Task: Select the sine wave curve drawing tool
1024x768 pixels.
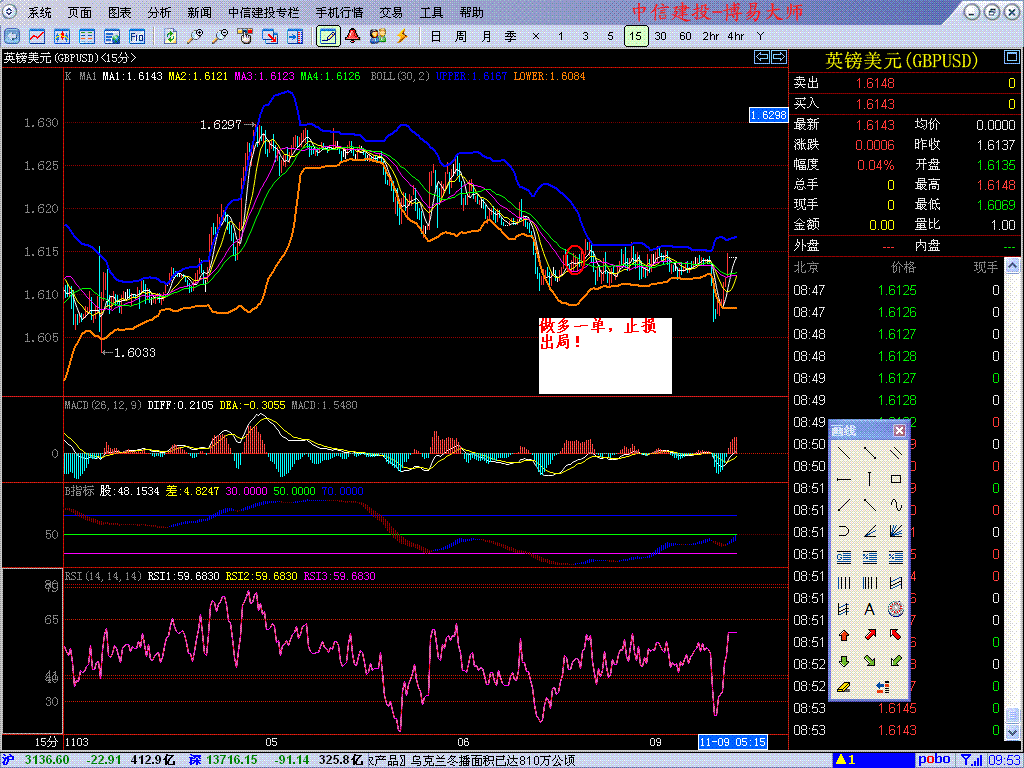Action: [895, 504]
